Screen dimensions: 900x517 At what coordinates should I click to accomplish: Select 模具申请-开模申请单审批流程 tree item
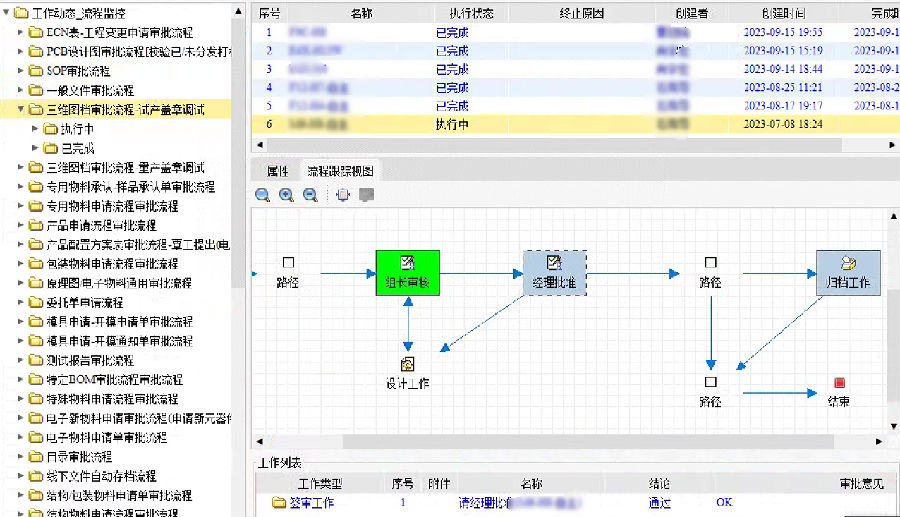coord(119,321)
